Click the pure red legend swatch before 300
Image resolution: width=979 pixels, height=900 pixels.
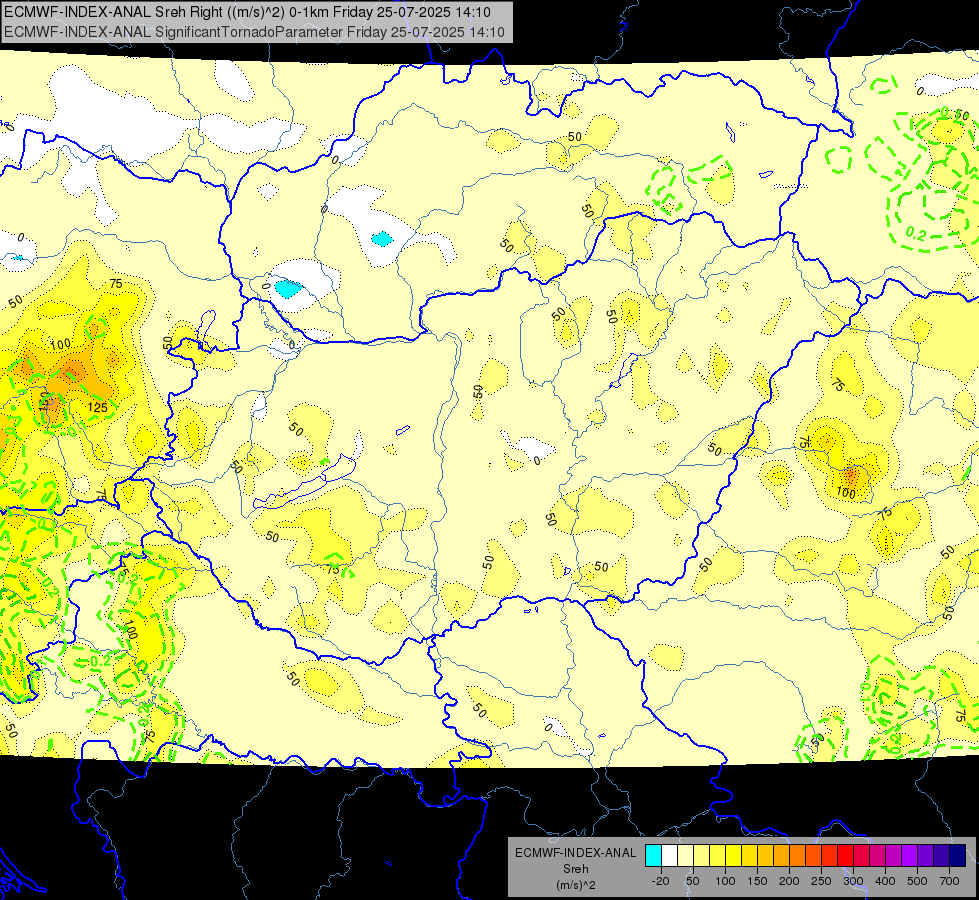pyautogui.click(x=846, y=855)
